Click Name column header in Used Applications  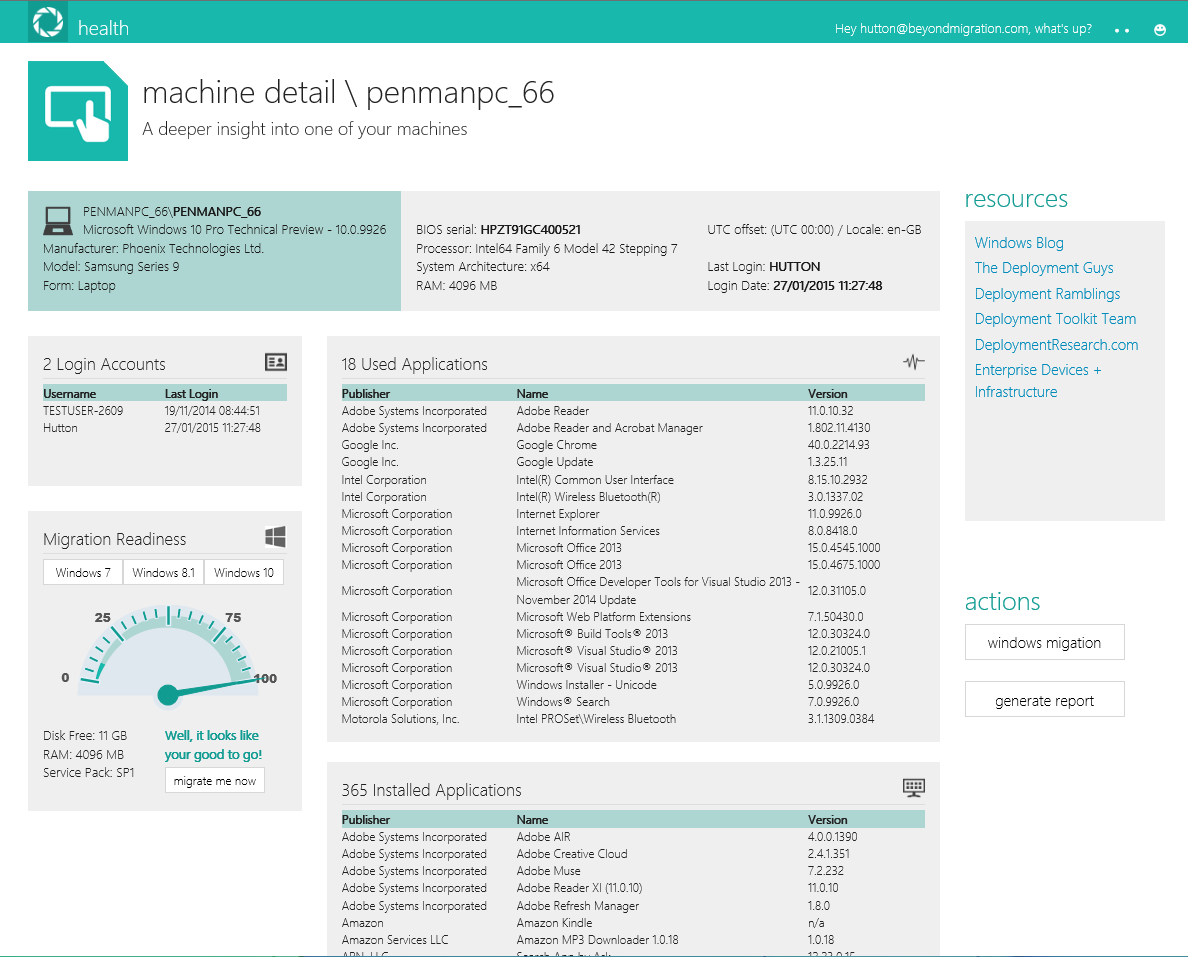coord(533,394)
